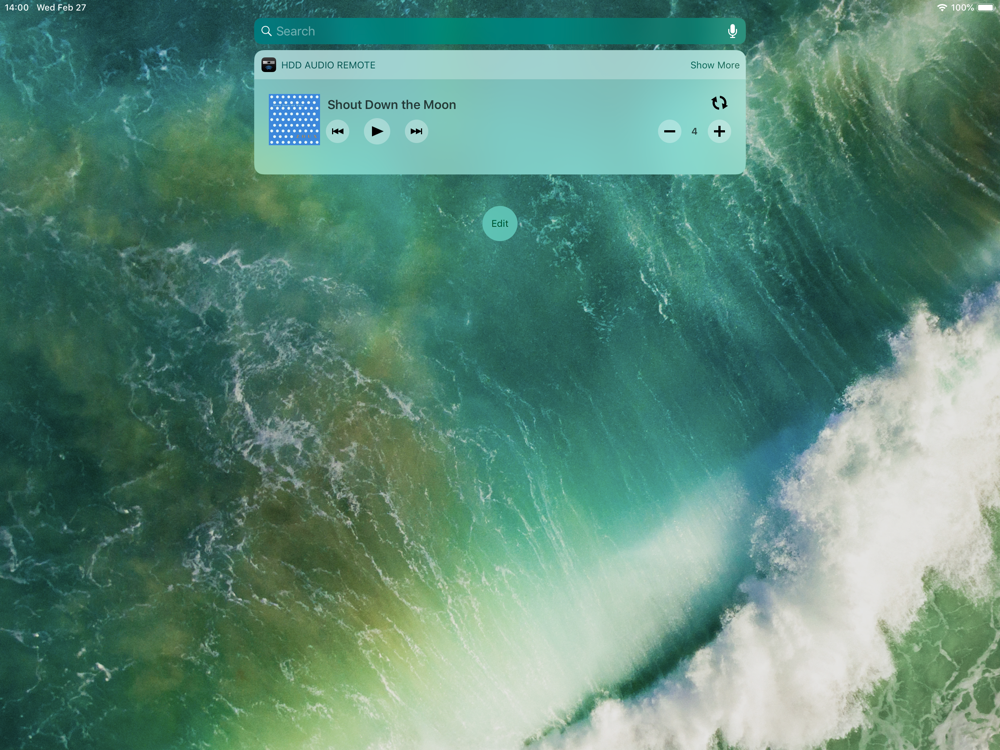Select the Shout Down the Moon title
The image size is (1000, 750).
pos(392,105)
